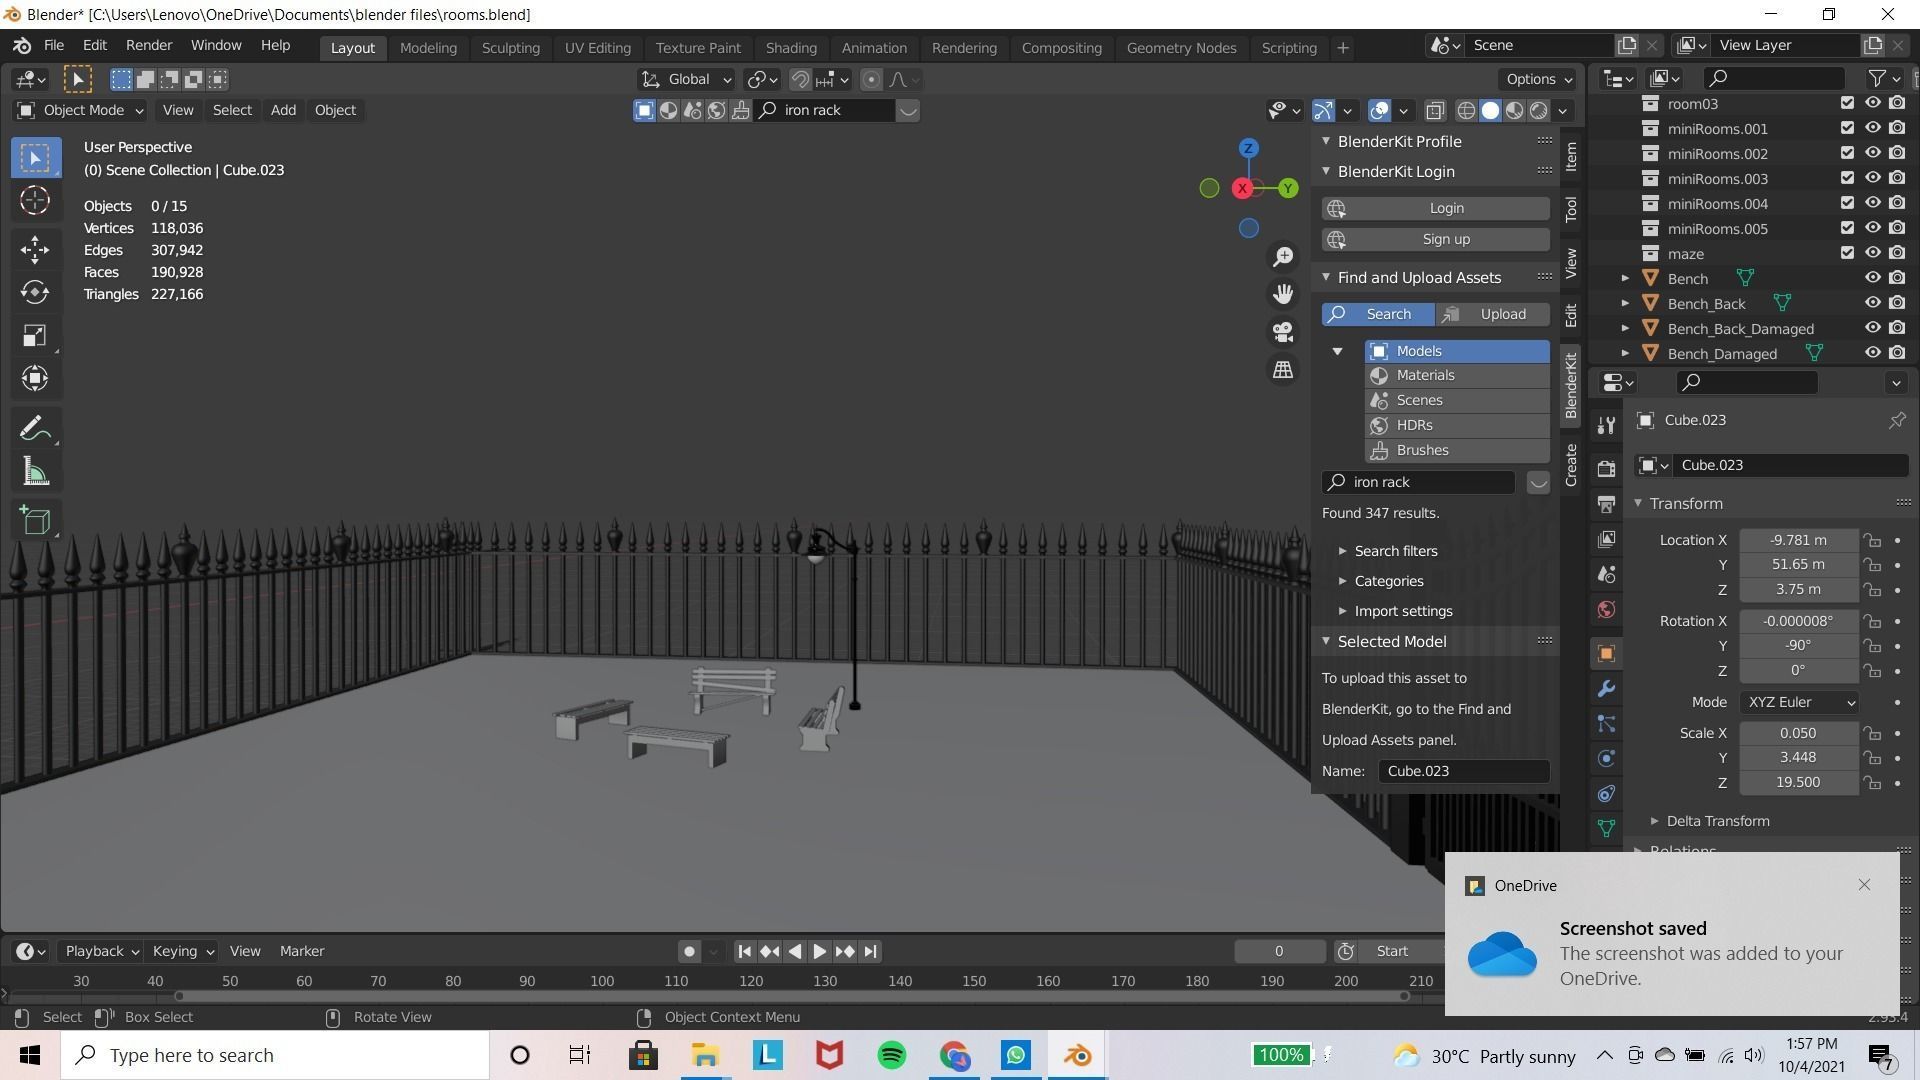Select the Cursor tool
The height and width of the screenshot is (1080, 1920).
pos(35,201)
